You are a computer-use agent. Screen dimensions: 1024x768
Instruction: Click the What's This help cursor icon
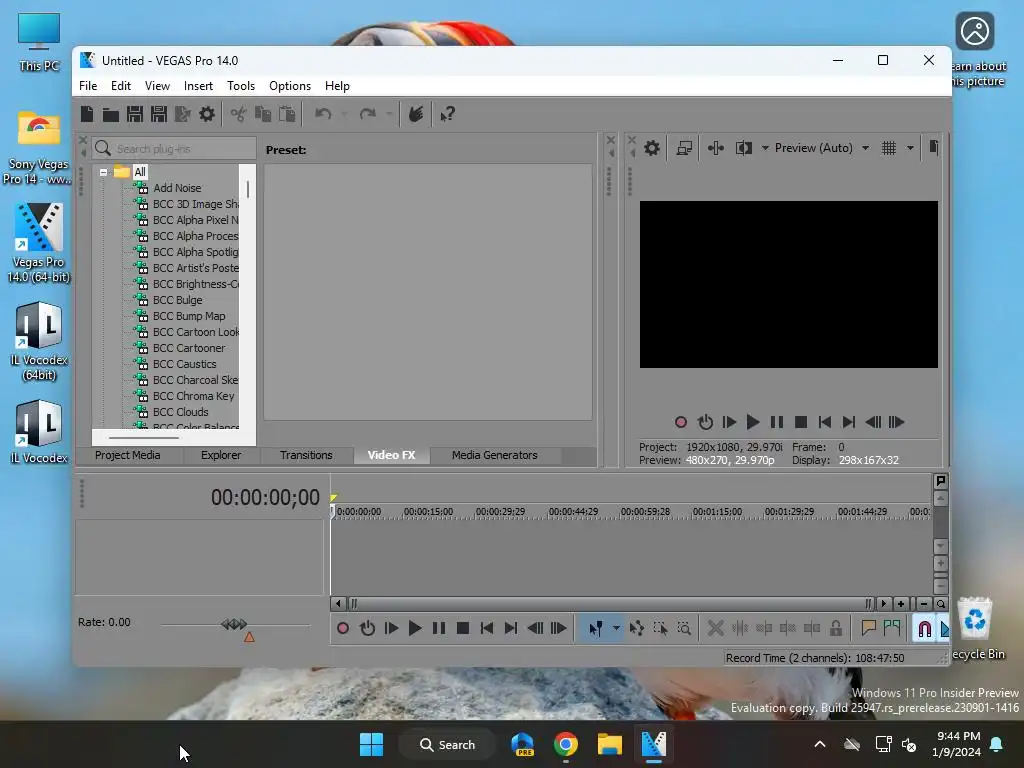pyautogui.click(x=447, y=114)
